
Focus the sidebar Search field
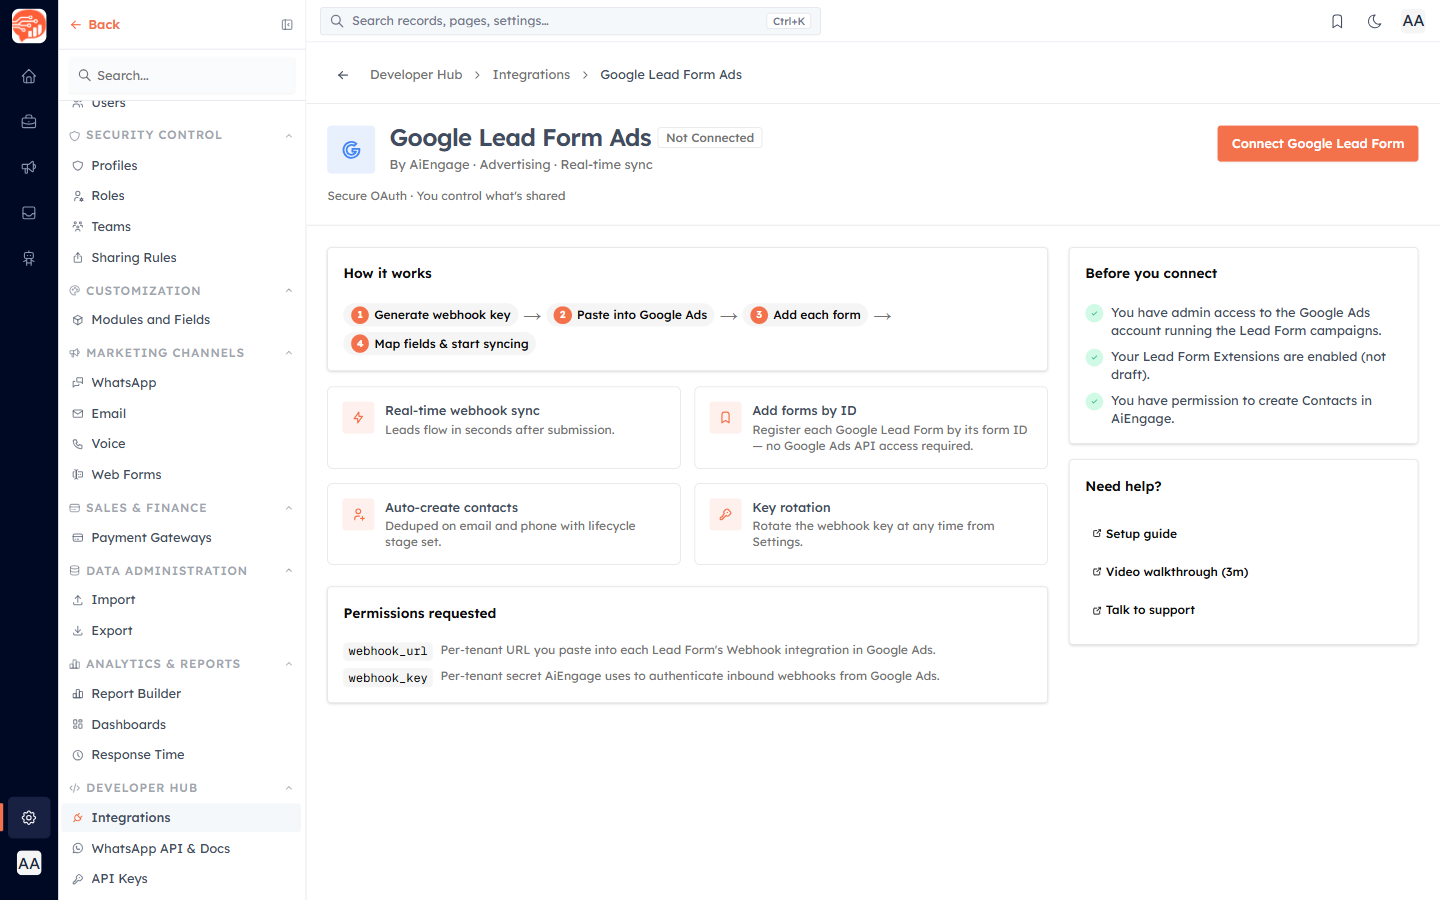pyautogui.click(x=182, y=76)
